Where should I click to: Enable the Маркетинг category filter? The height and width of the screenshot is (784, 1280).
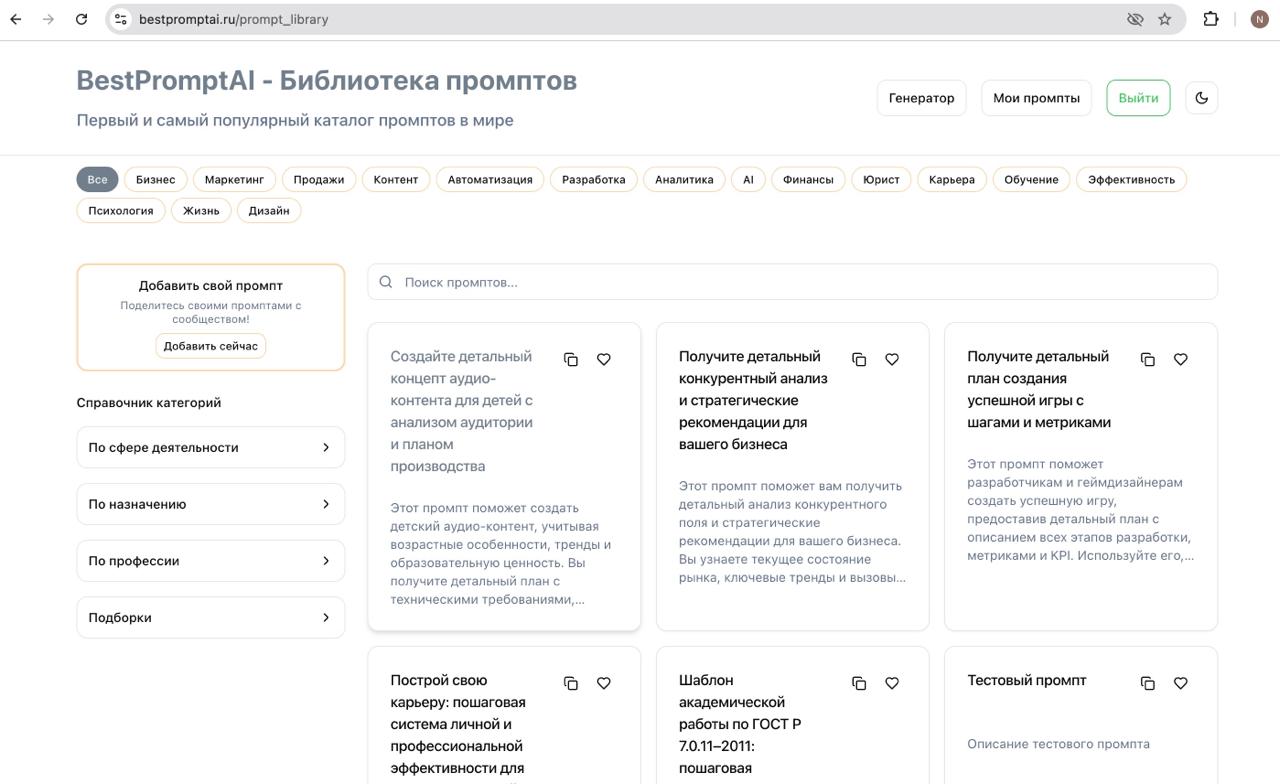234,179
